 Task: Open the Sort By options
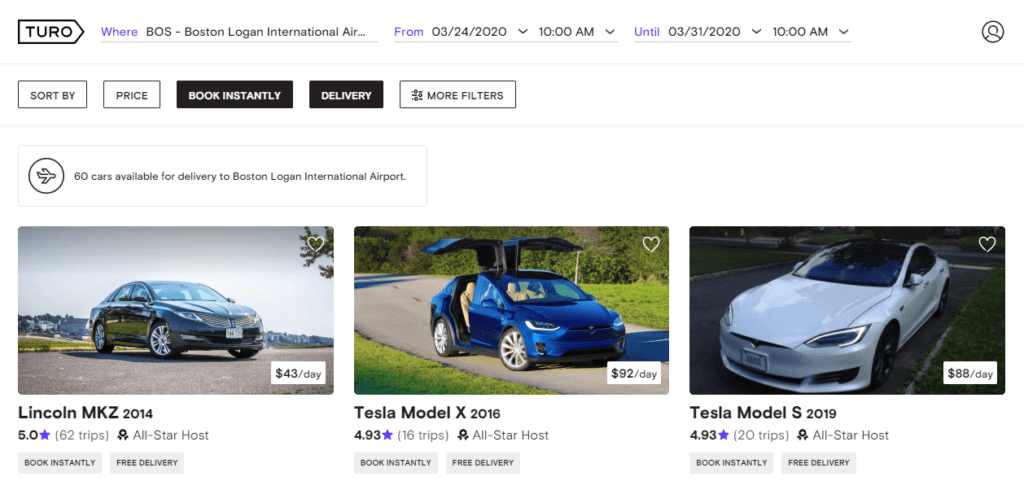pyautogui.click(x=52, y=95)
